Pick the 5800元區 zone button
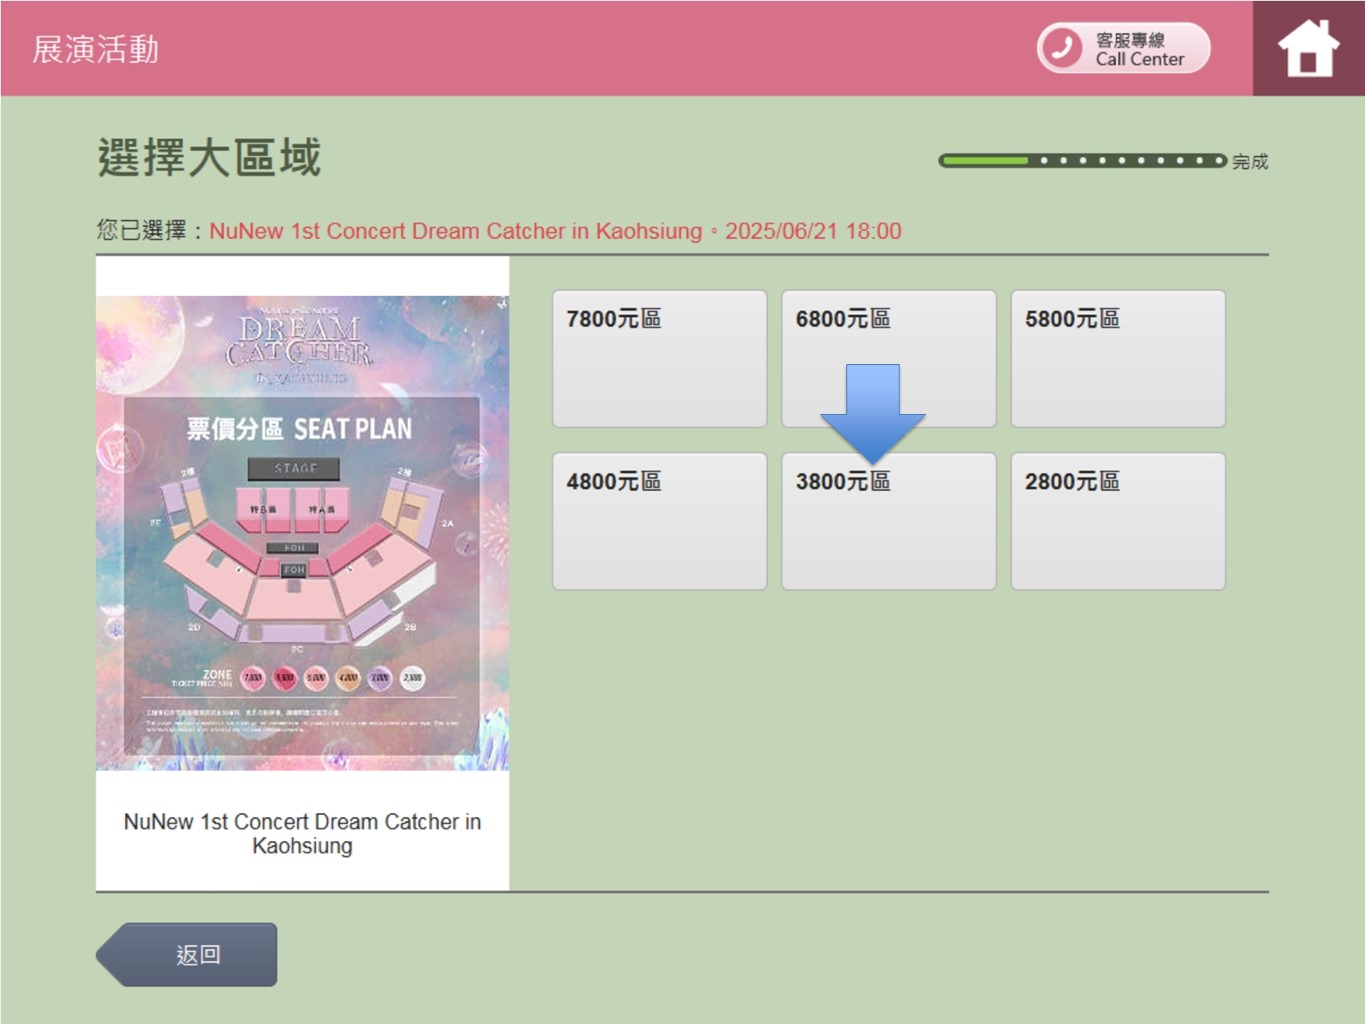This screenshot has height=1024, width=1365. [1117, 358]
